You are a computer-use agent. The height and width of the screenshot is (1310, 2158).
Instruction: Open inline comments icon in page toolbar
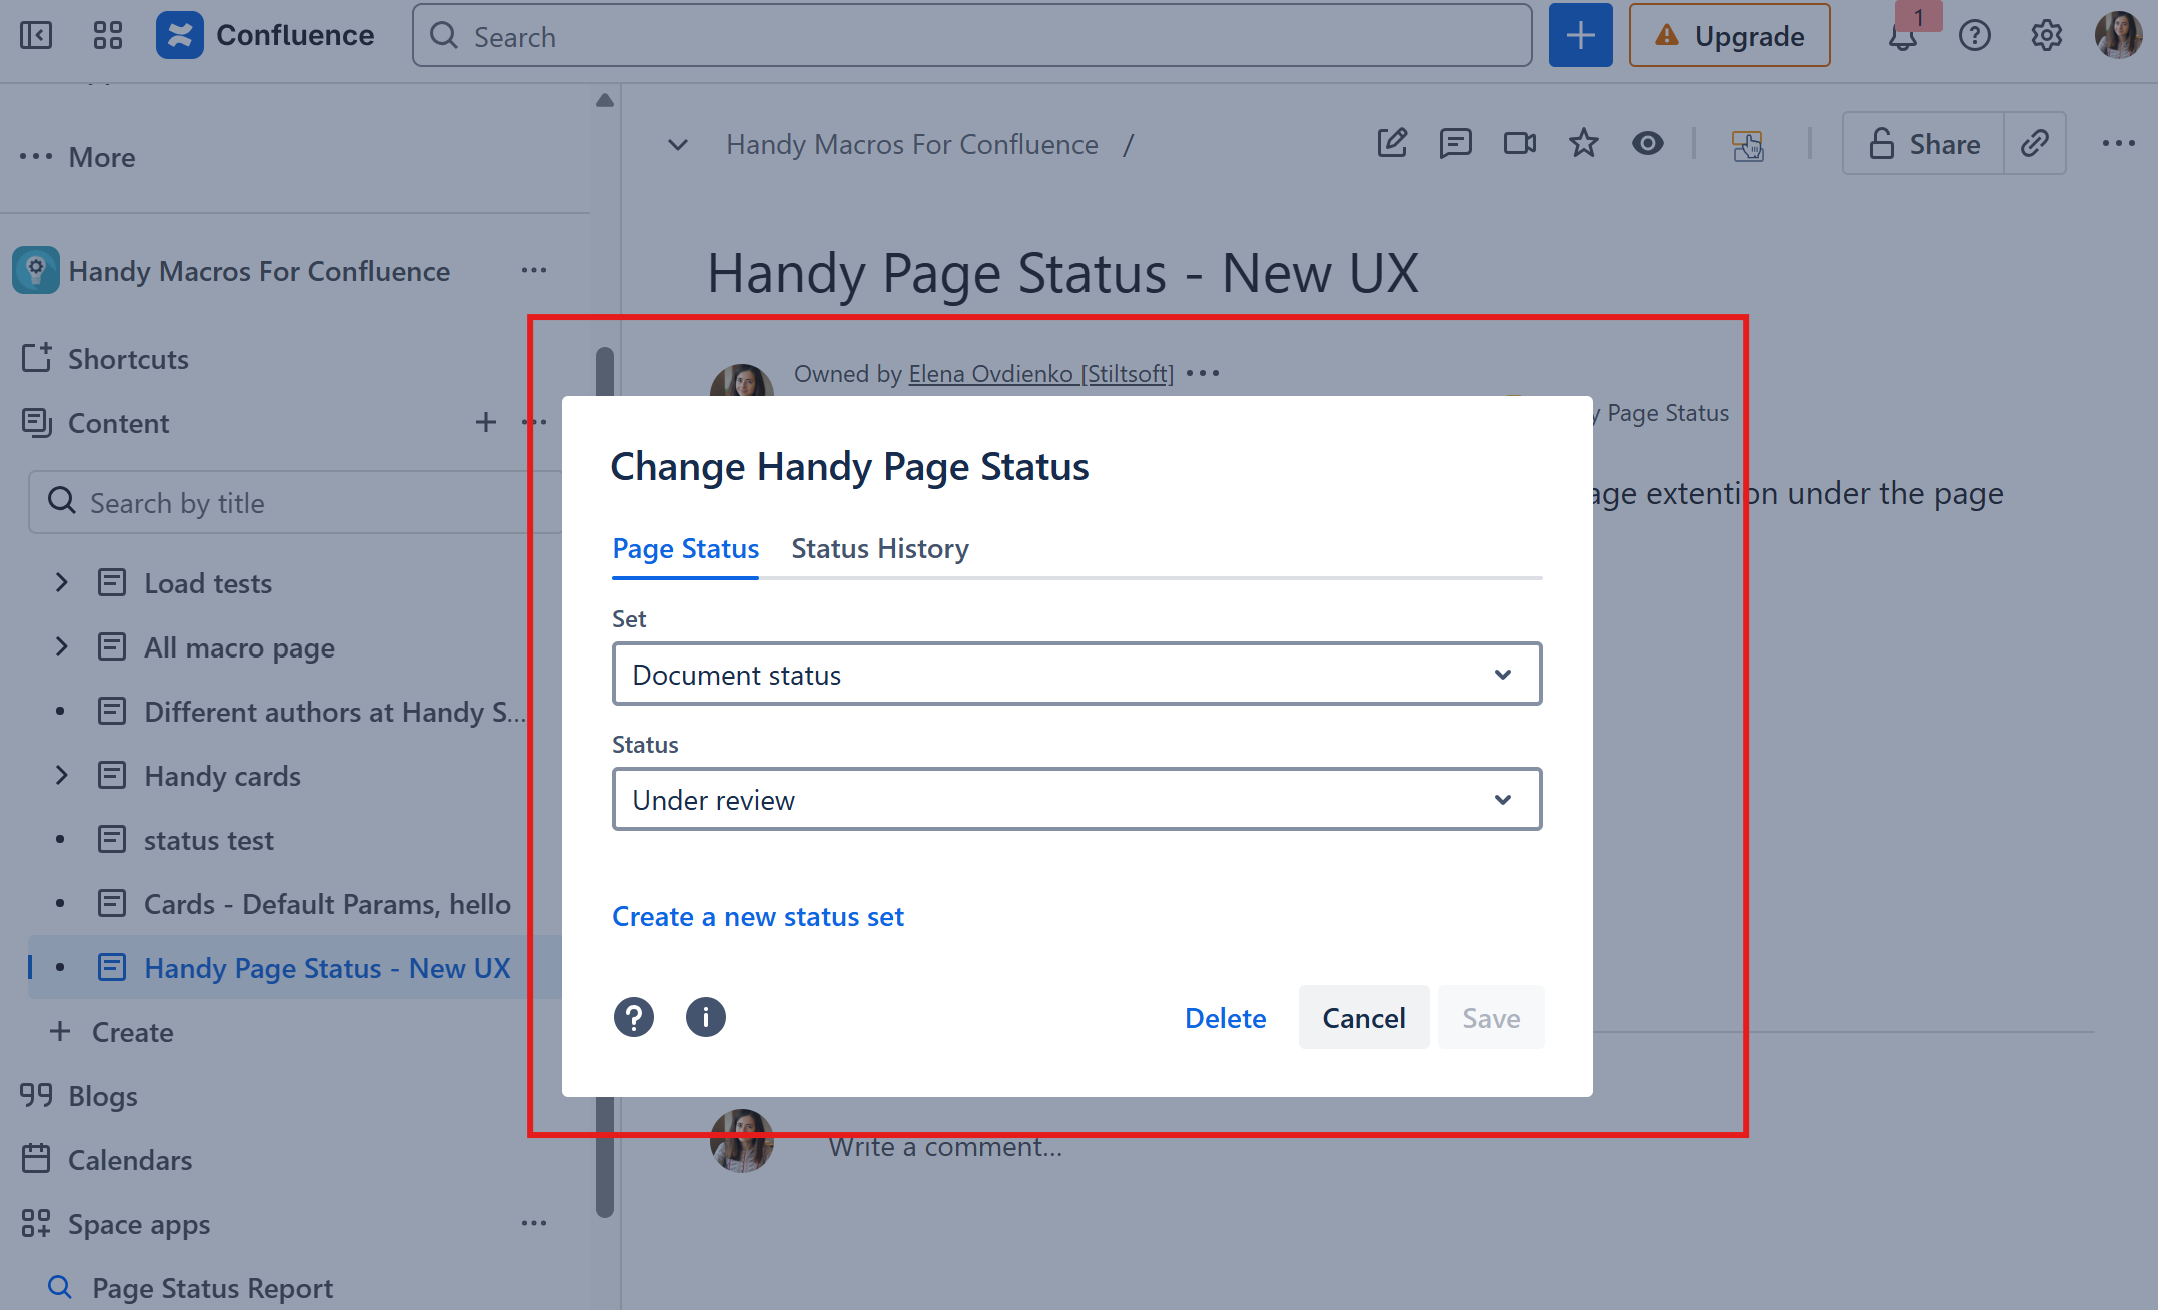pyautogui.click(x=1455, y=144)
